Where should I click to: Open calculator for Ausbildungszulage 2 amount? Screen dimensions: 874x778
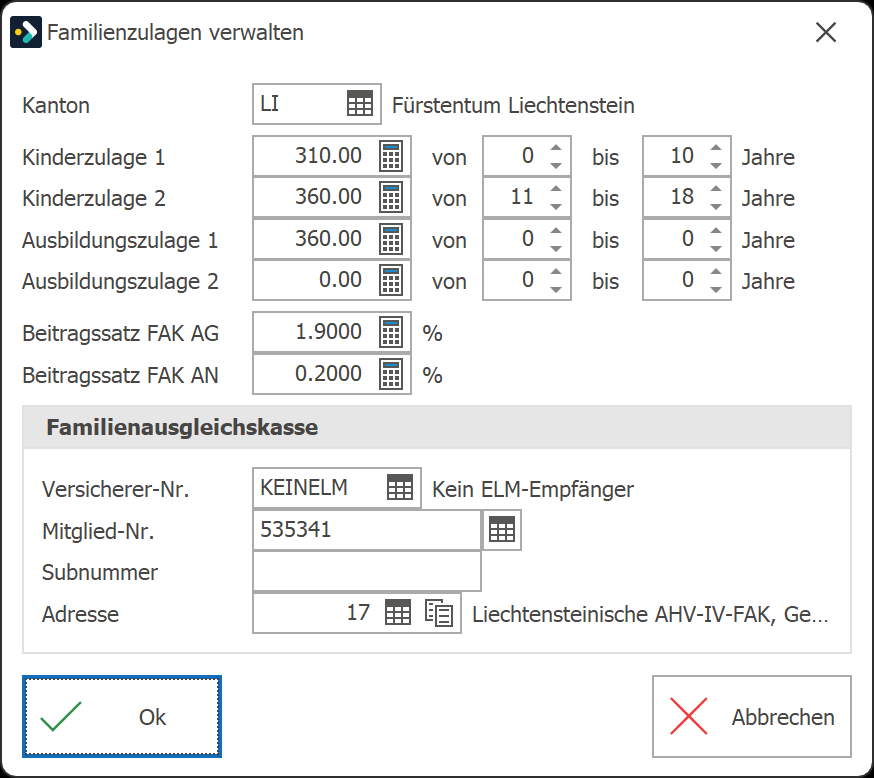[391, 280]
